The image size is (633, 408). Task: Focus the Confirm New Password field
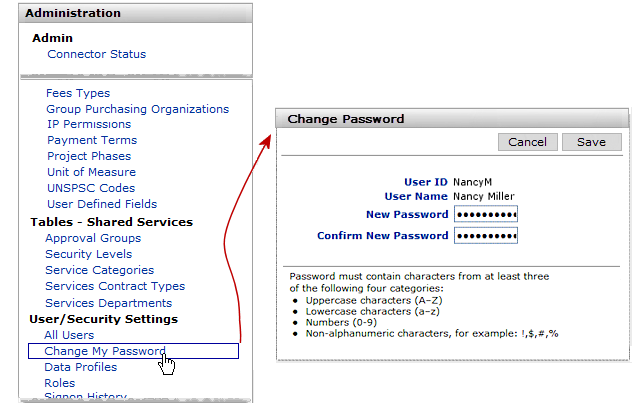click(x=485, y=236)
